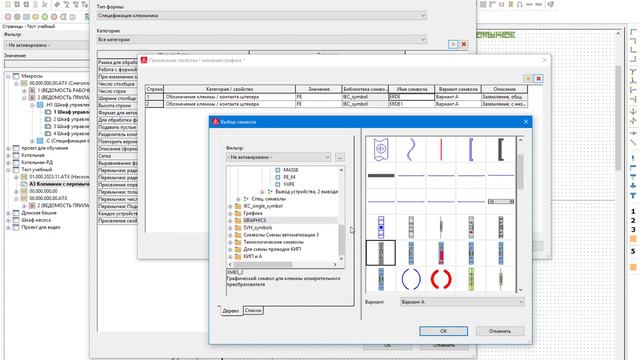Click the PE_M symbol in tree
Image resolution: width=640 pixels, height=360 pixels.
(x=289, y=177)
